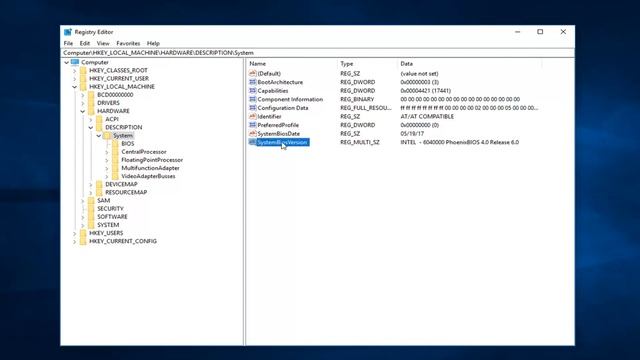Click the BootArchitecture DWORD value icon
This screenshot has width=640, height=360.
pyautogui.click(x=253, y=82)
